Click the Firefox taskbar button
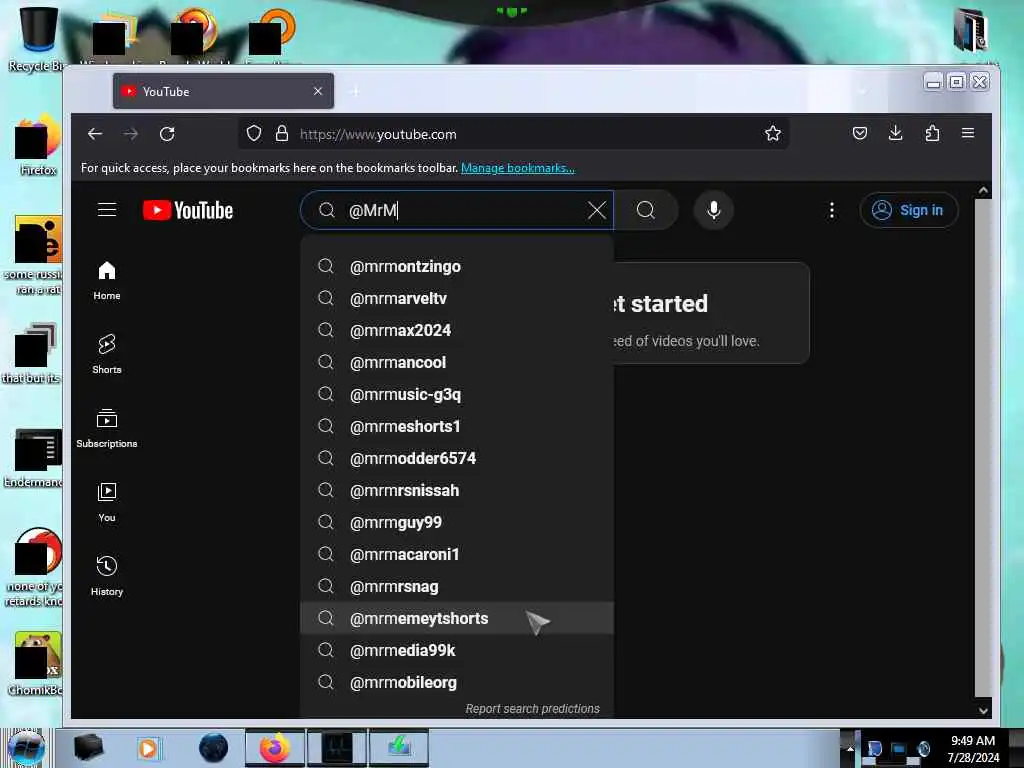The width and height of the screenshot is (1024, 768). pos(275,748)
